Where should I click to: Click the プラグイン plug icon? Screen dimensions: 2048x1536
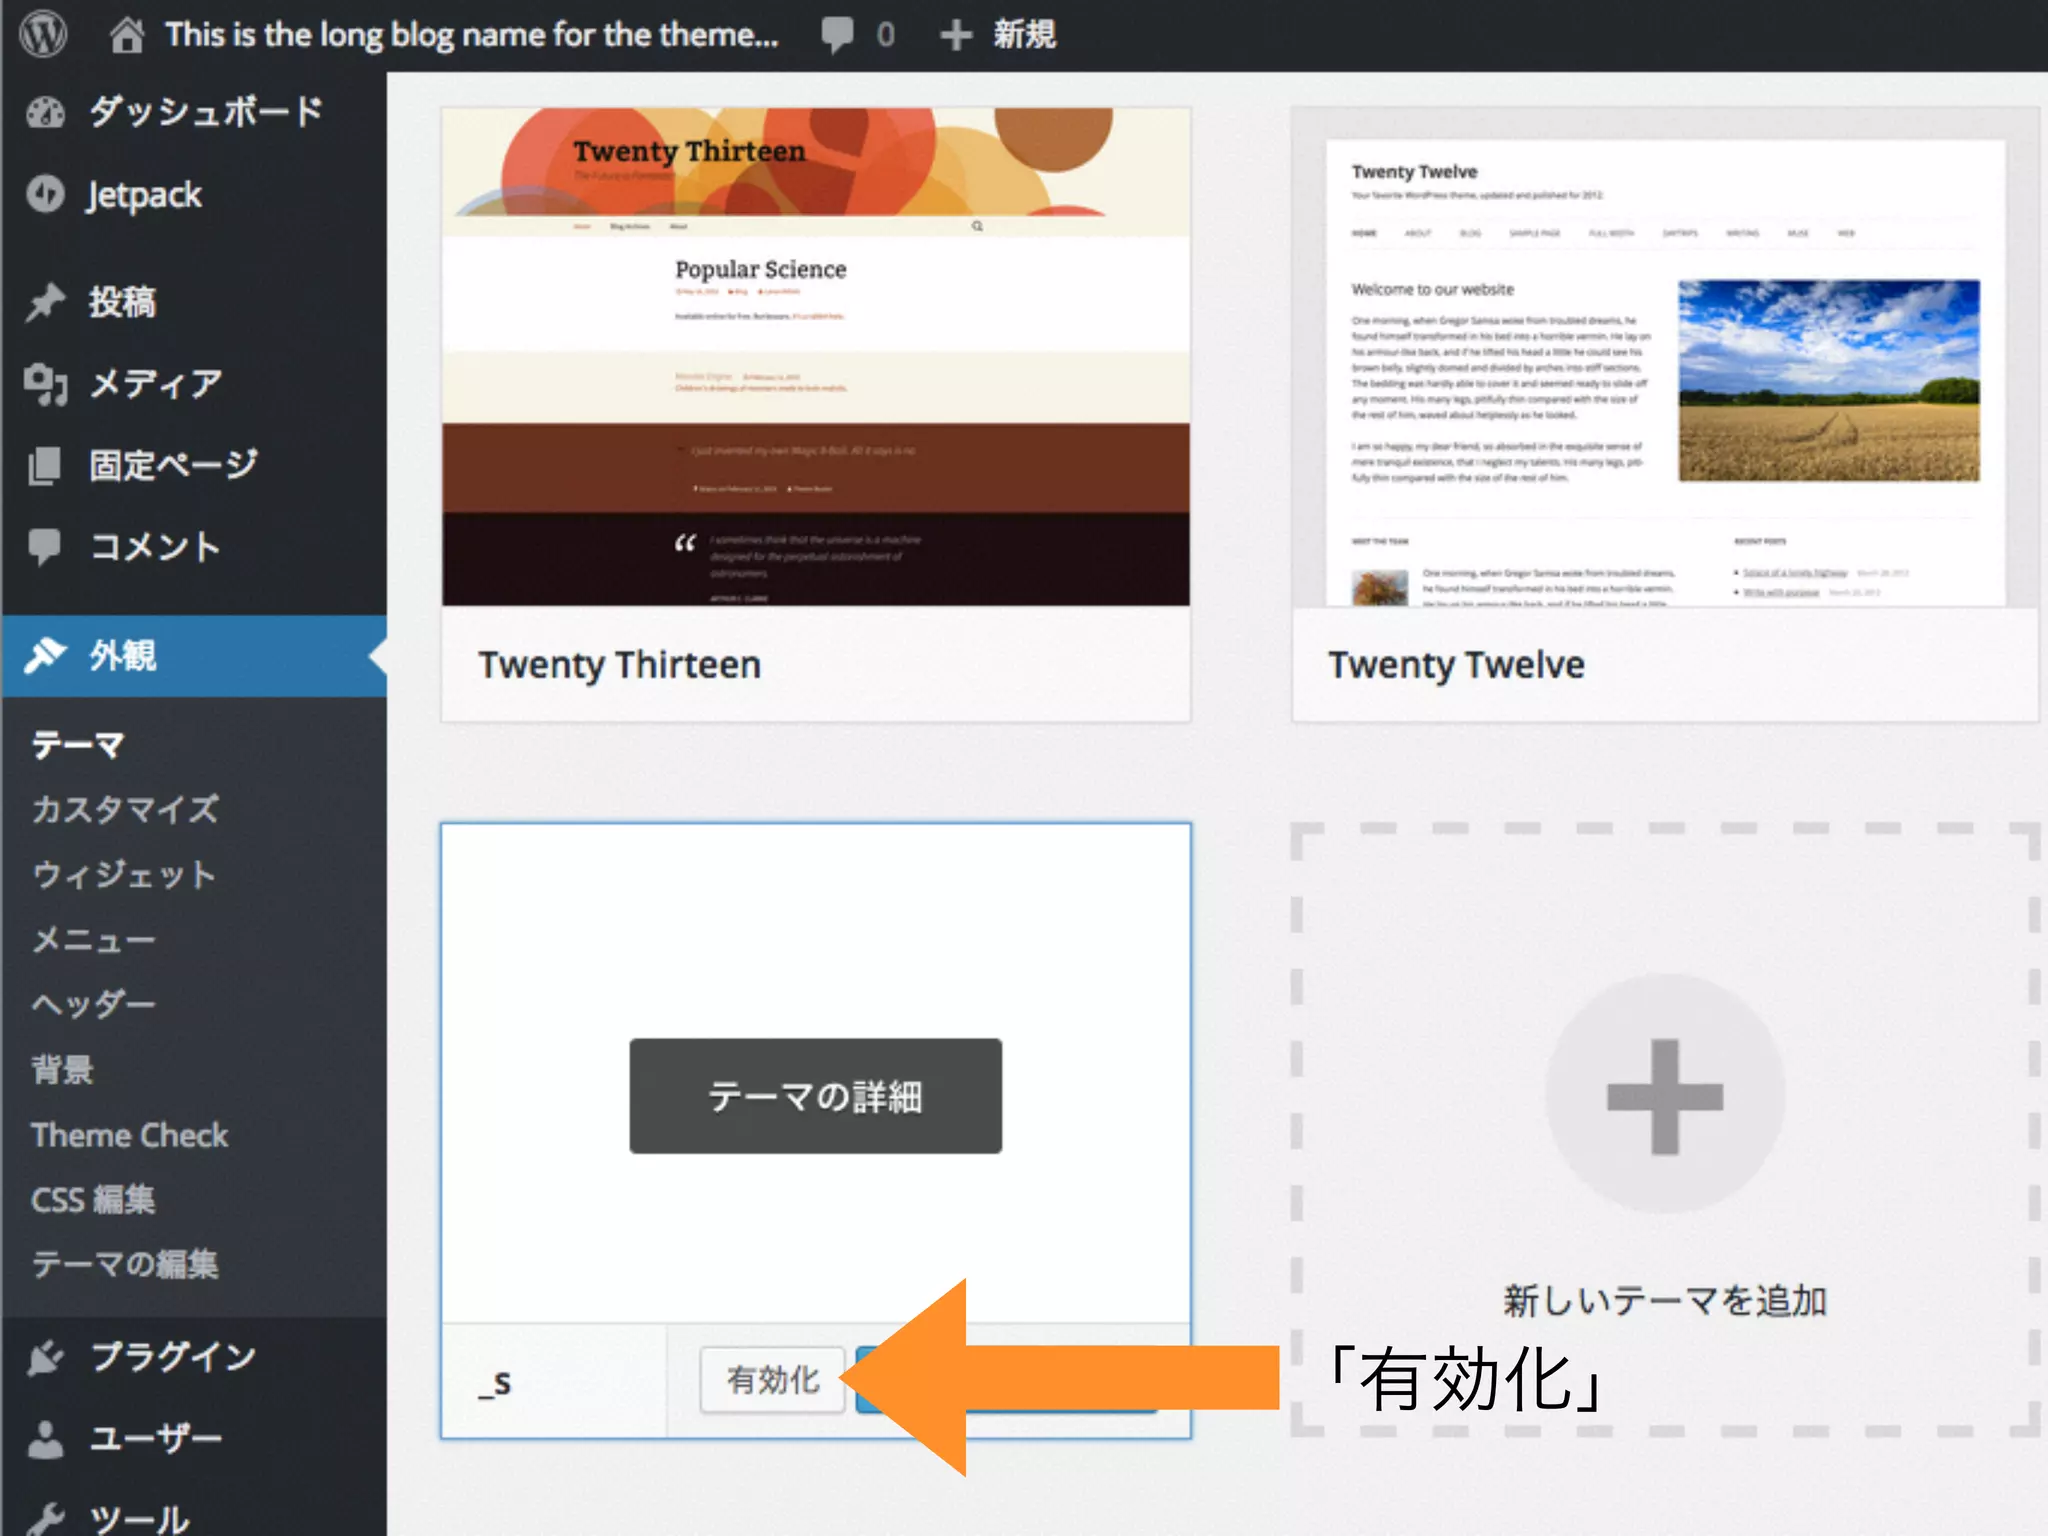45,1358
